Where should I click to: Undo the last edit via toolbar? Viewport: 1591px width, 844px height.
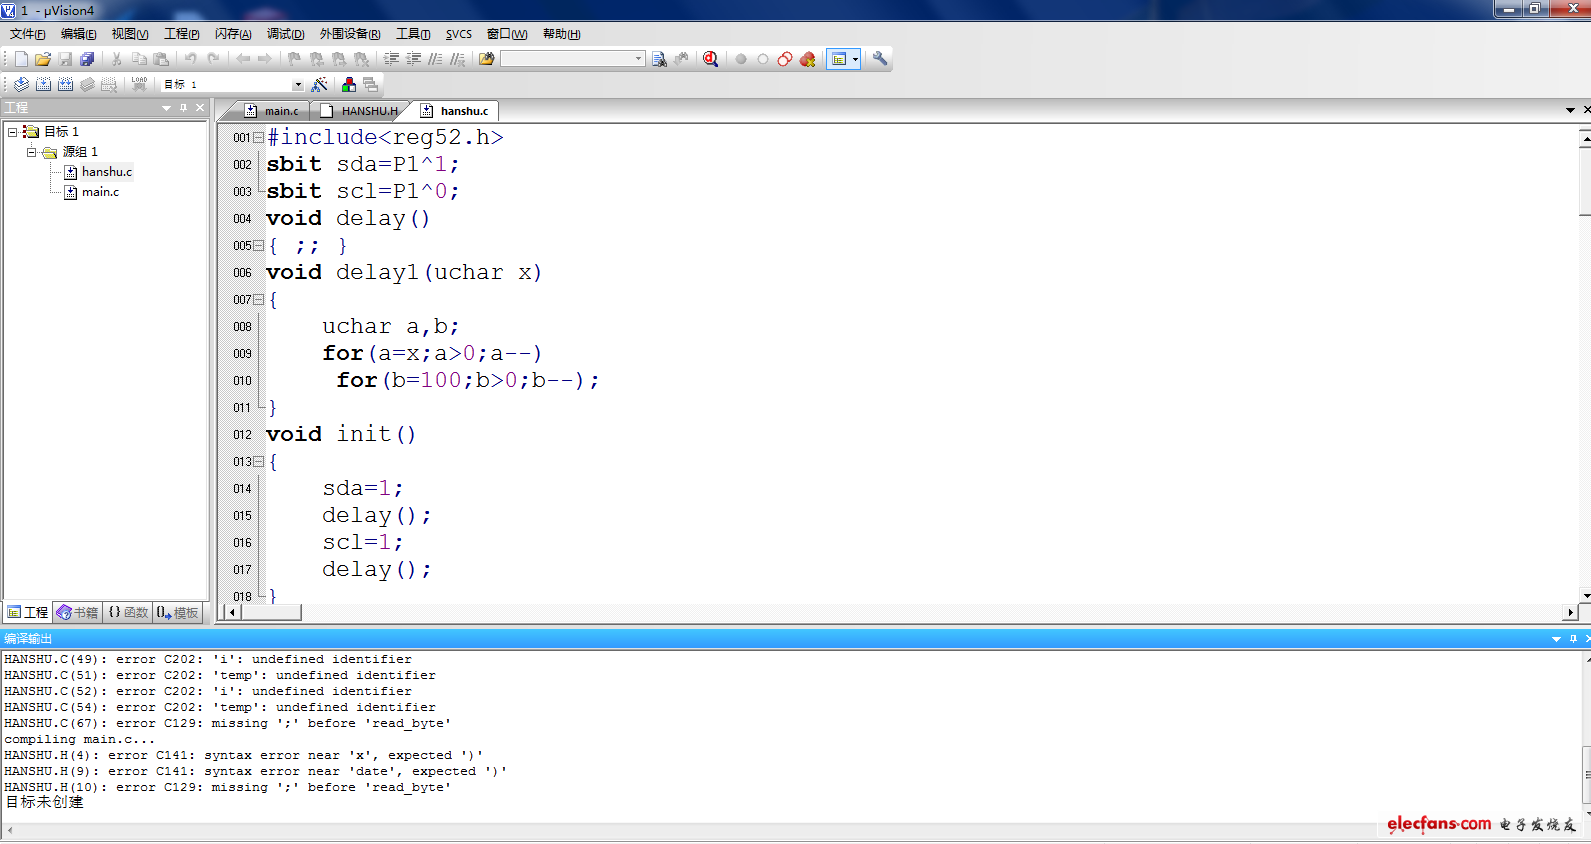click(190, 59)
